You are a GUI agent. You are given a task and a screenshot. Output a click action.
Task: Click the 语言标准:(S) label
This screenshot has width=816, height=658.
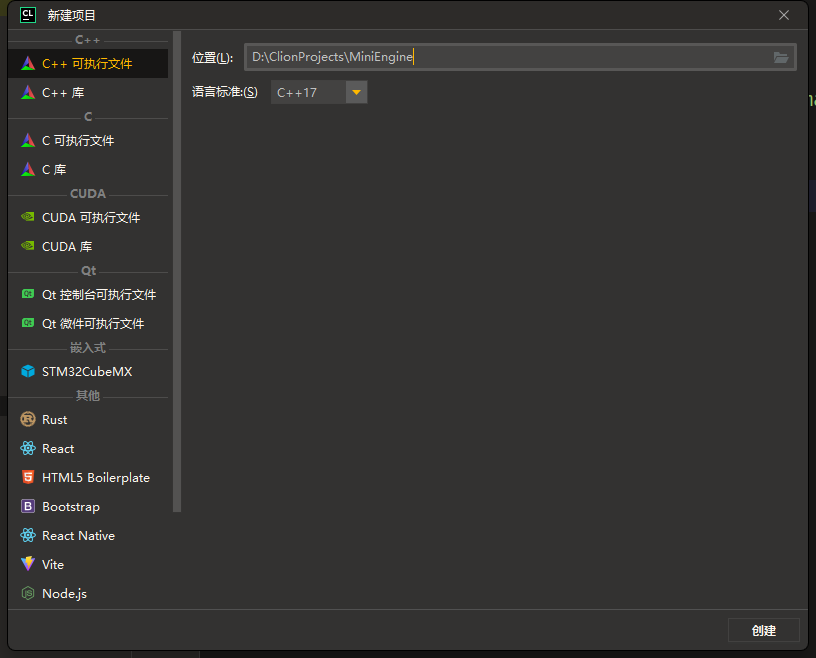click(225, 92)
